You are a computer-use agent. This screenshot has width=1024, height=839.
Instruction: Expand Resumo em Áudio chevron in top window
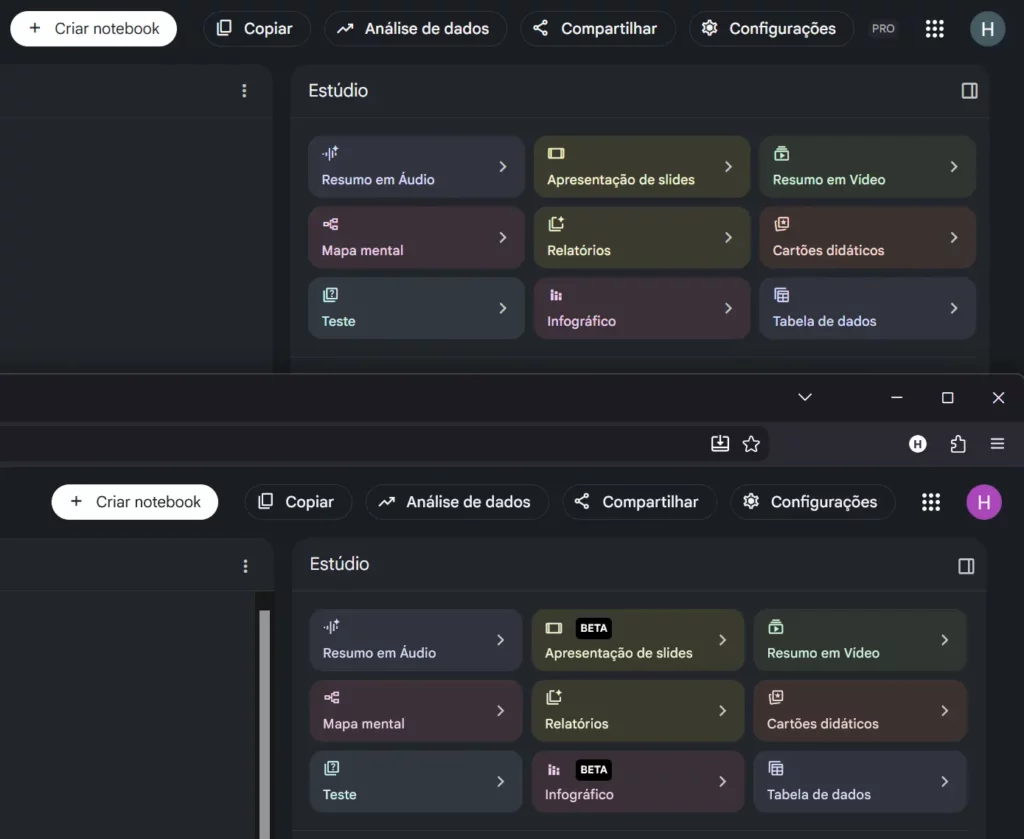tap(503, 166)
